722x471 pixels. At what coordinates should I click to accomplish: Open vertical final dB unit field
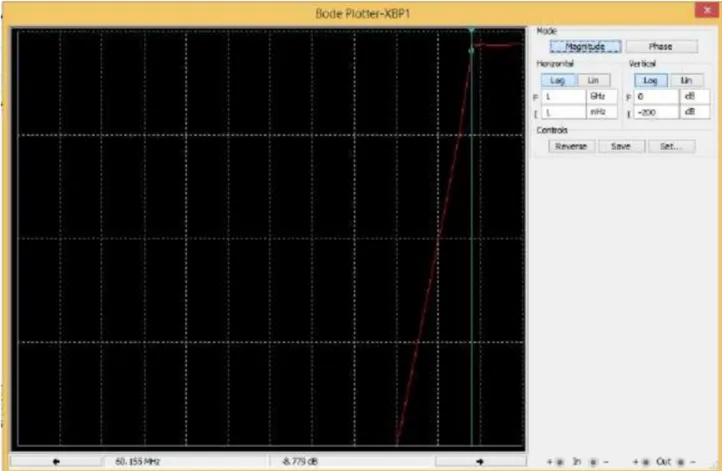click(x=694, y=97)
